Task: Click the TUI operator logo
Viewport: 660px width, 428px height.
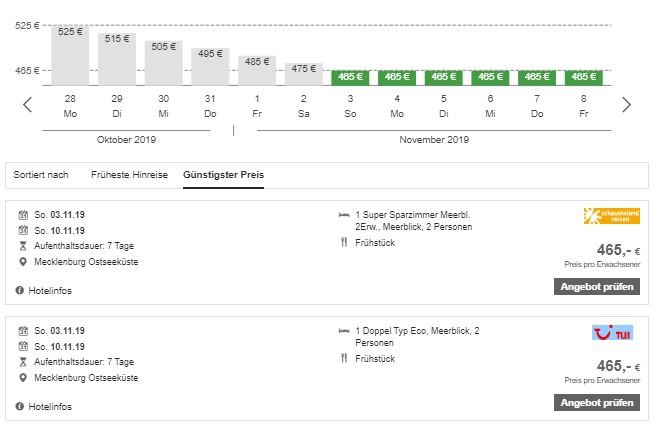Action: [611, 332]
